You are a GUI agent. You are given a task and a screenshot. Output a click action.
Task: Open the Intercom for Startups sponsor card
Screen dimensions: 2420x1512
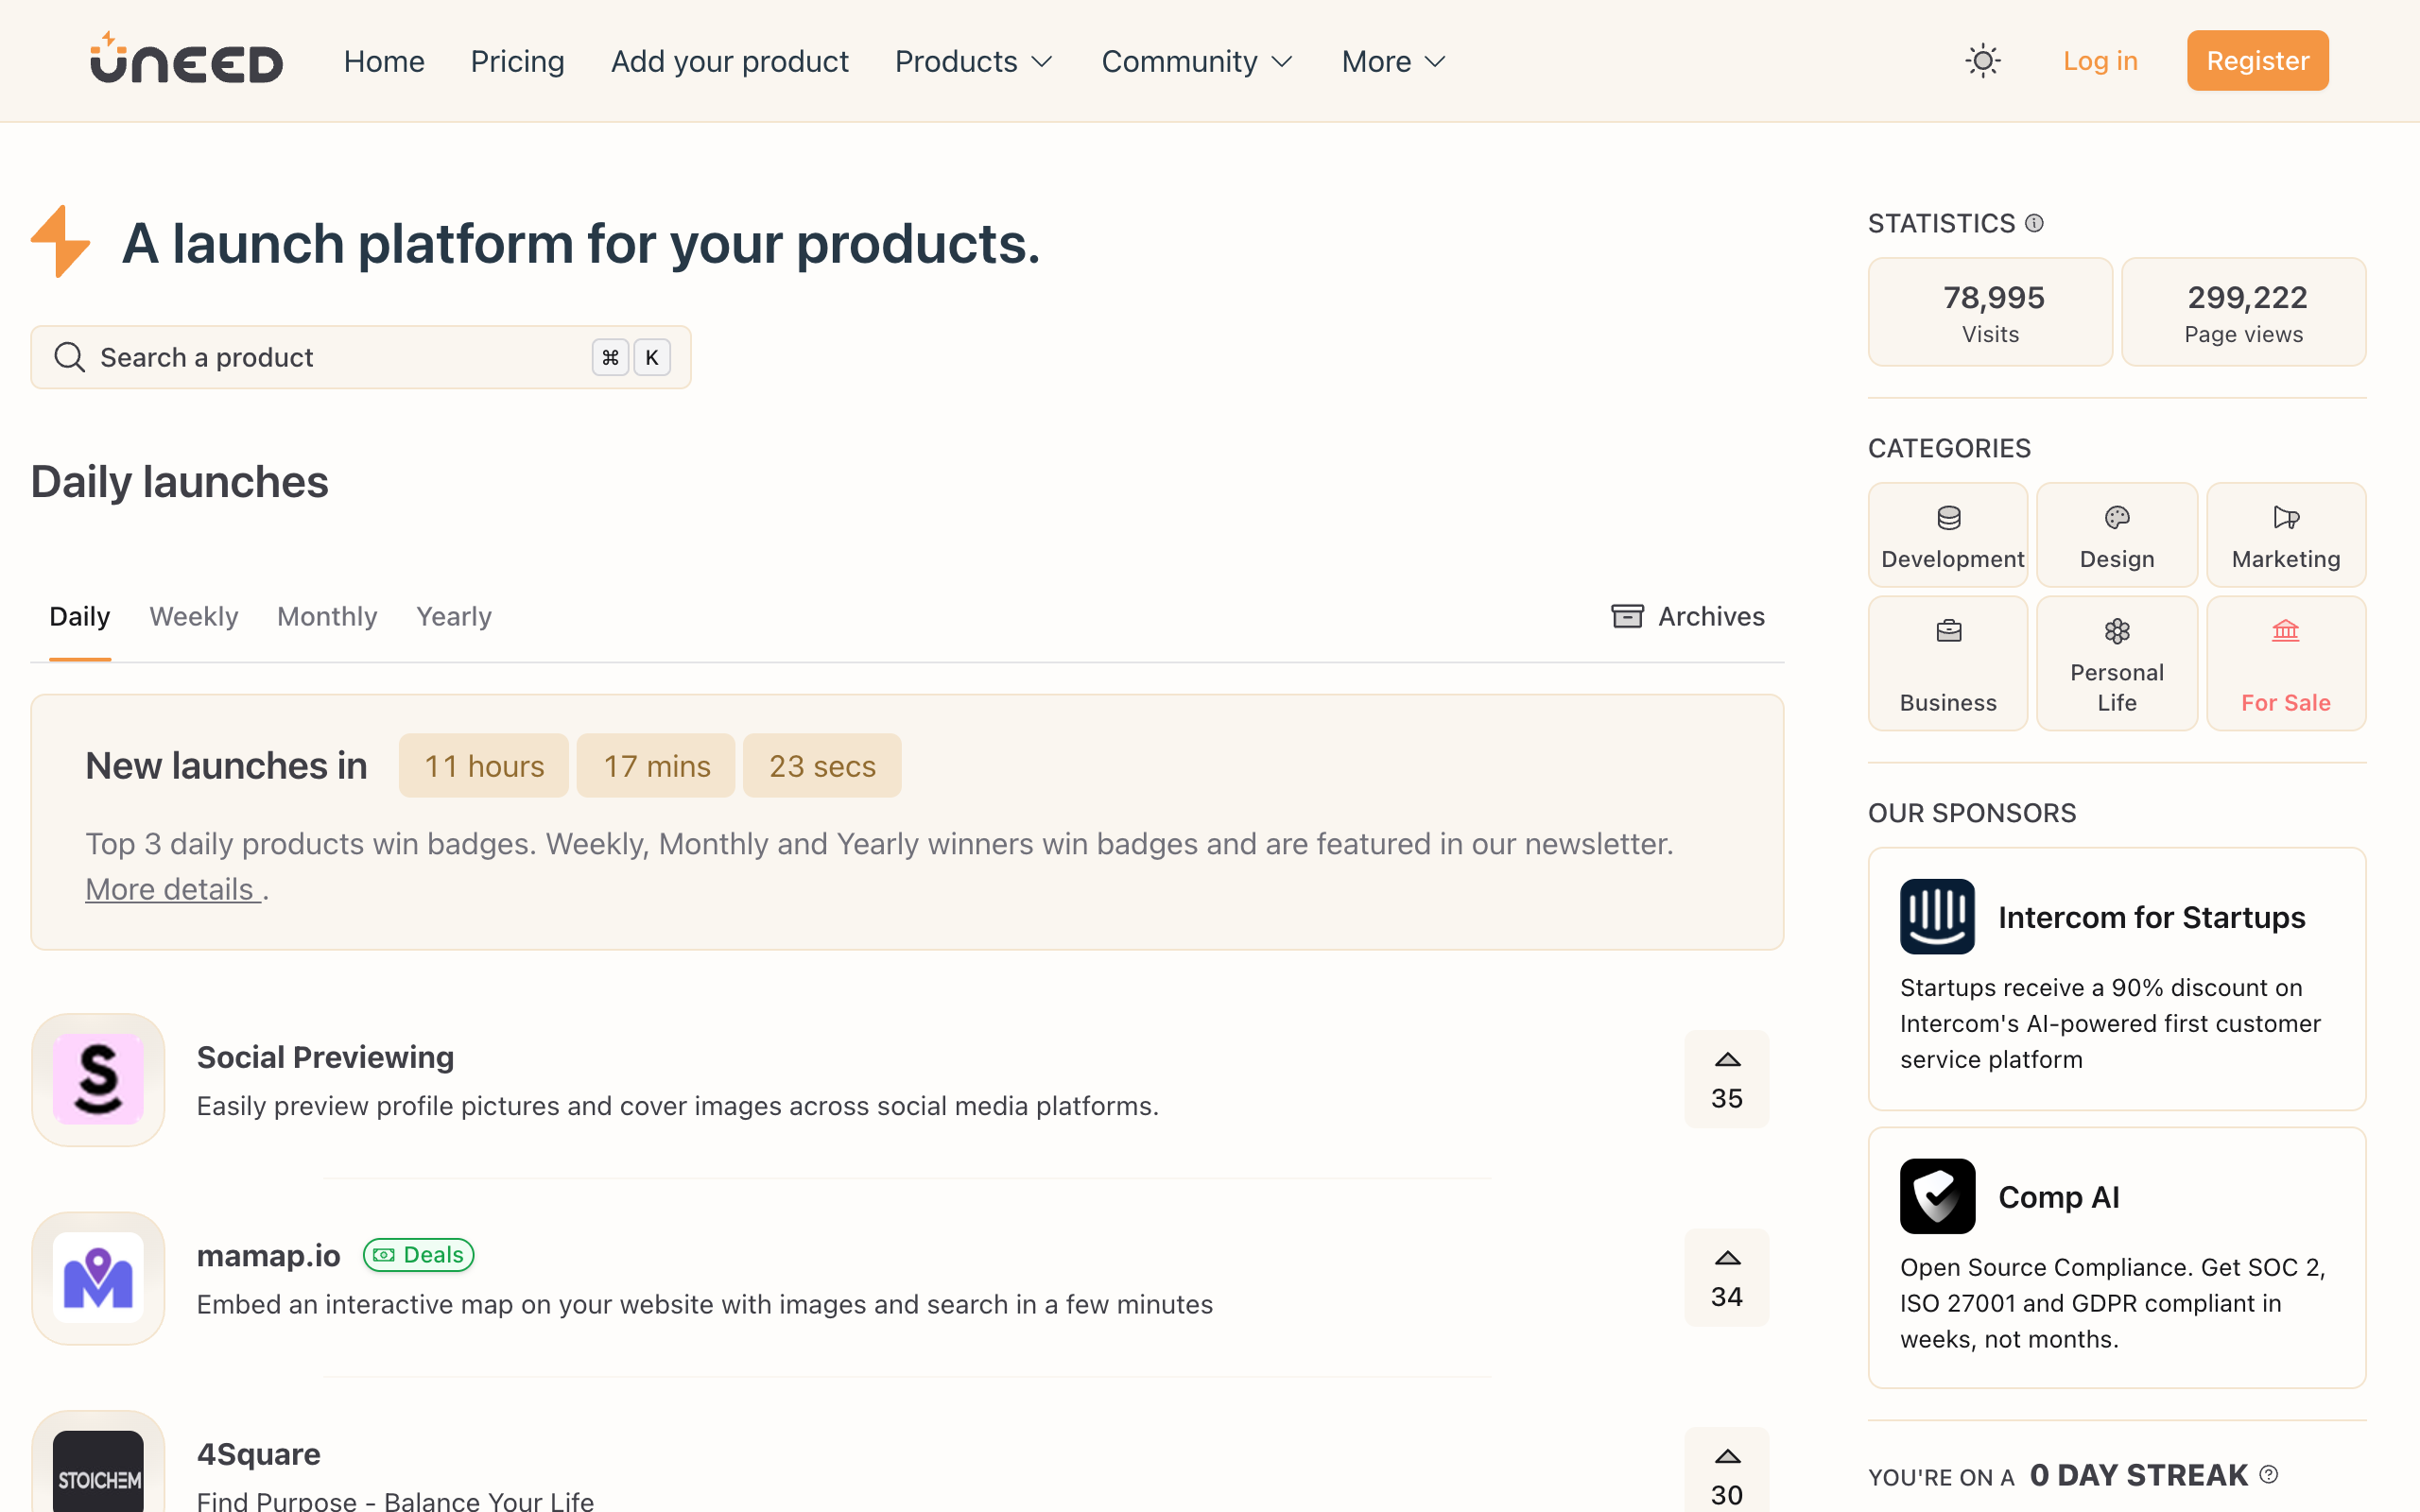click(x=2116, y=978)
